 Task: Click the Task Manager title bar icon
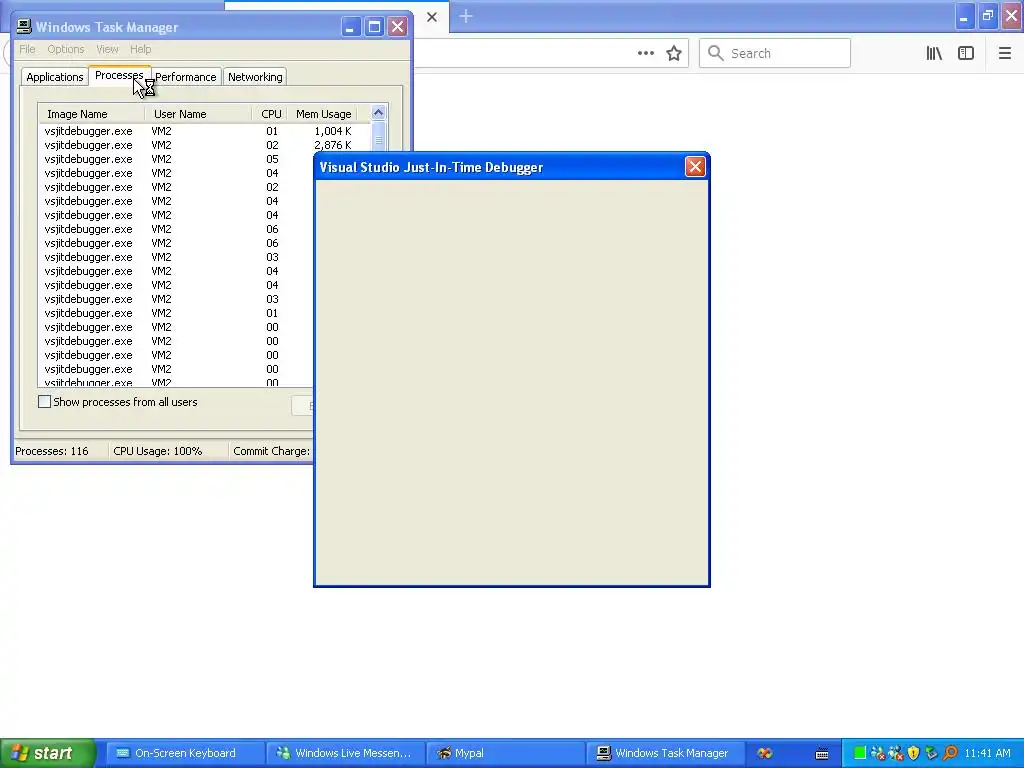tap(24, 27)
